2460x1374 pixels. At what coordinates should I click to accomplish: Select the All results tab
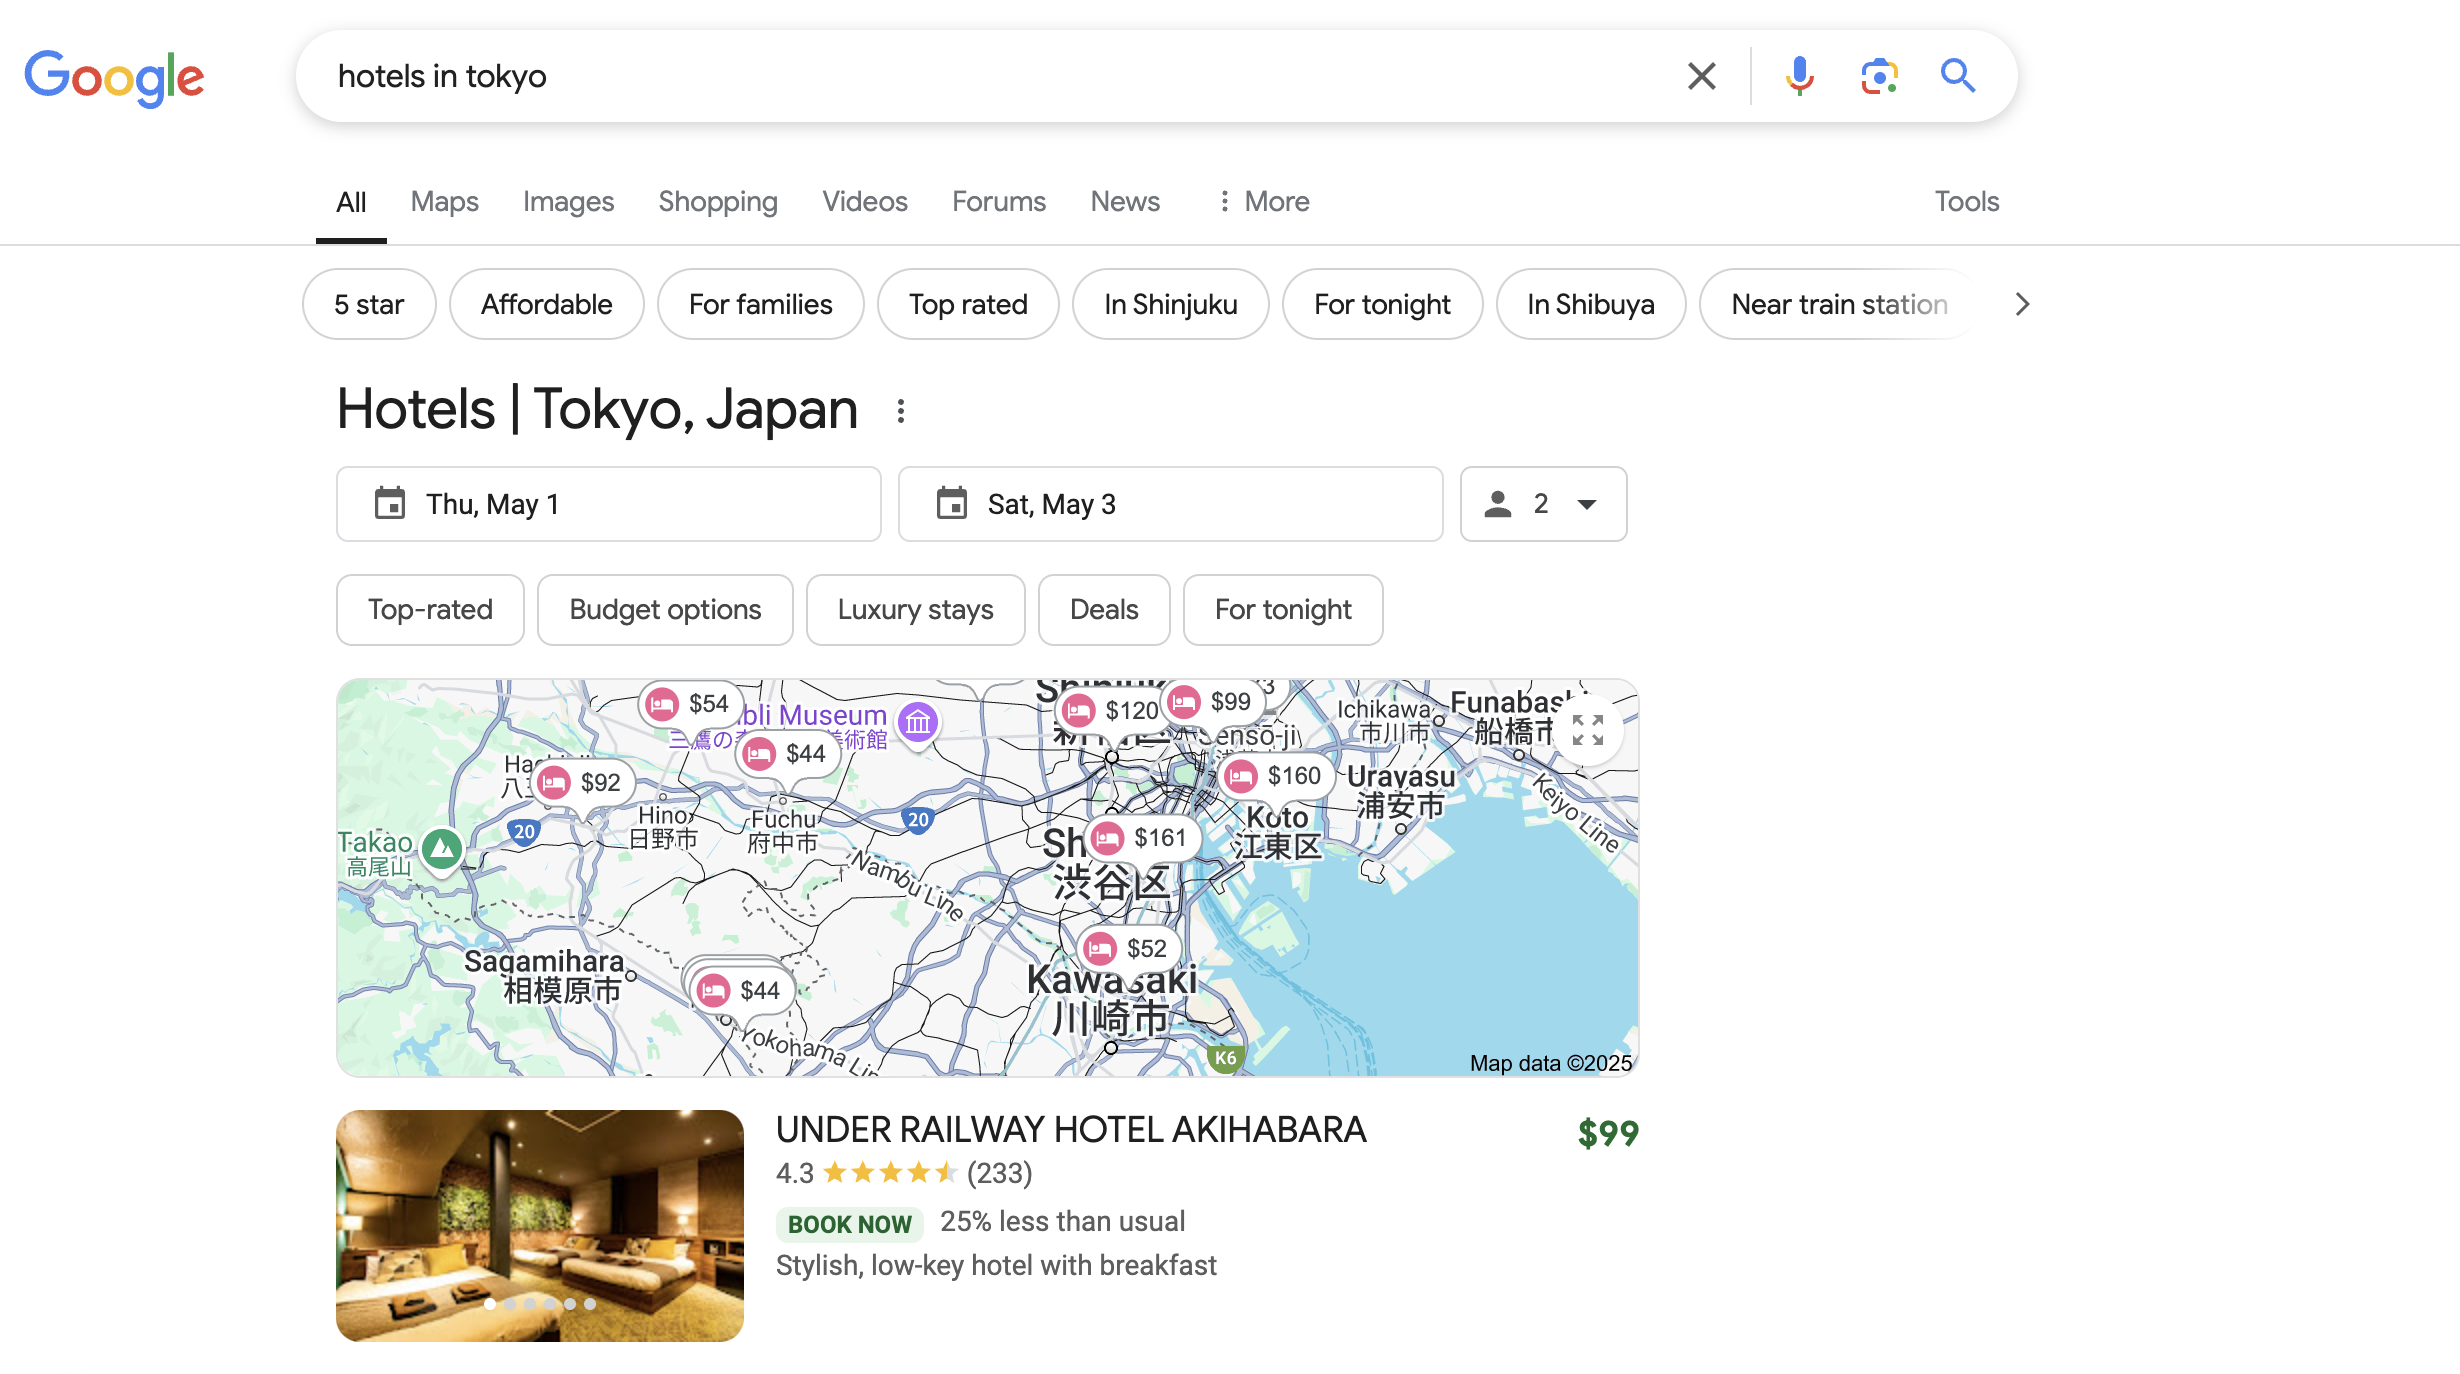(x=351, y=201)
